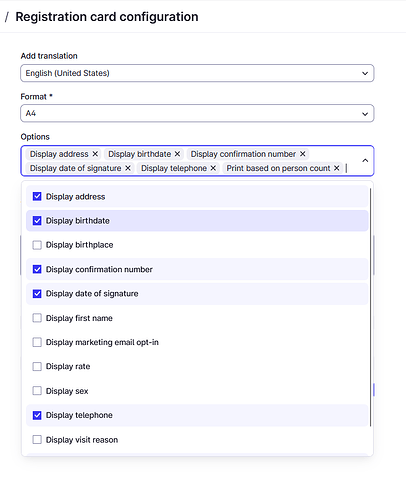The height and width of the screenshot is (500, 406).
Task: Remove the Display telephone tag
Action: 213,168
